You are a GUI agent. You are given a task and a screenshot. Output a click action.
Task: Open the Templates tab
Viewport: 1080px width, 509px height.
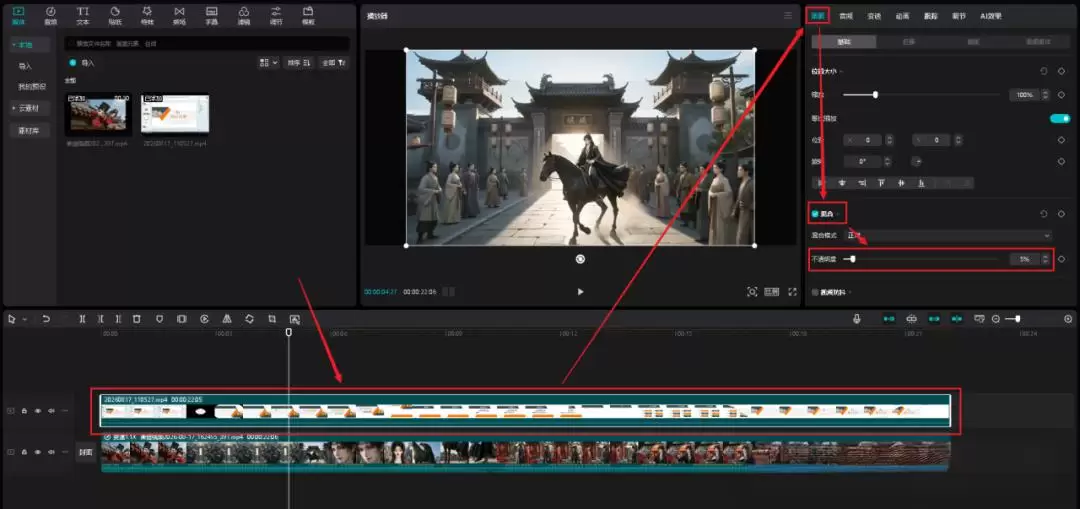click(308, 16)
